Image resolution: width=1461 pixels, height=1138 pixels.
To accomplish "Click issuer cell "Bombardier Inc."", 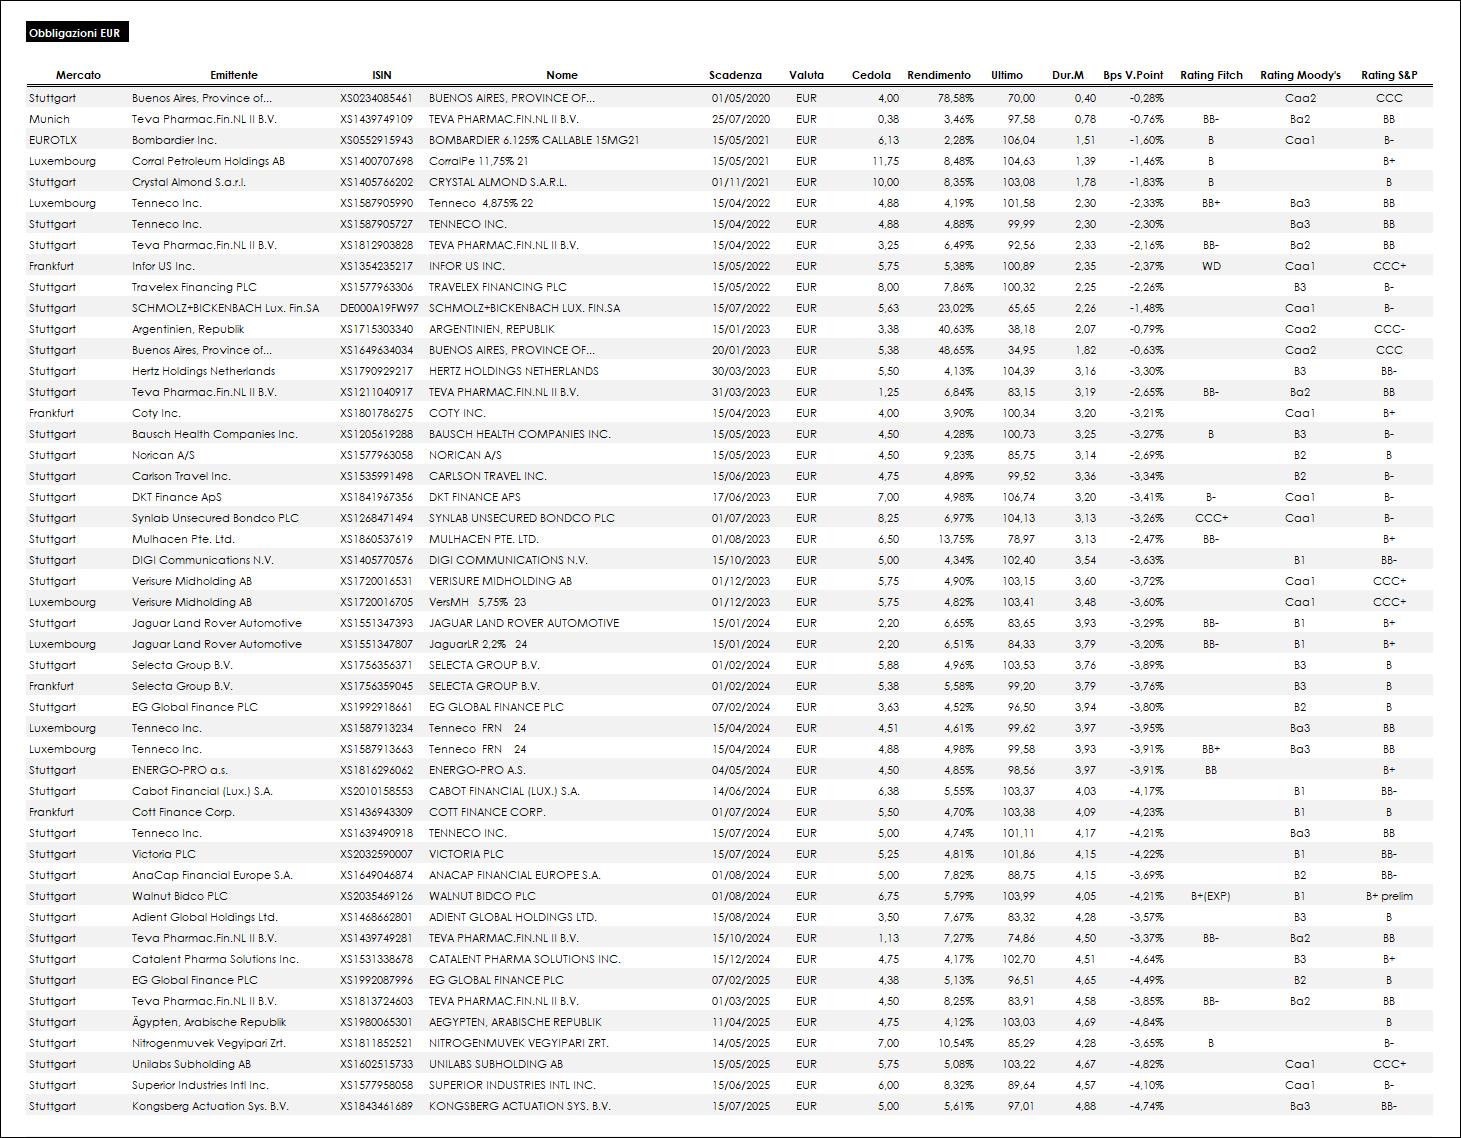I will [174, 140].
